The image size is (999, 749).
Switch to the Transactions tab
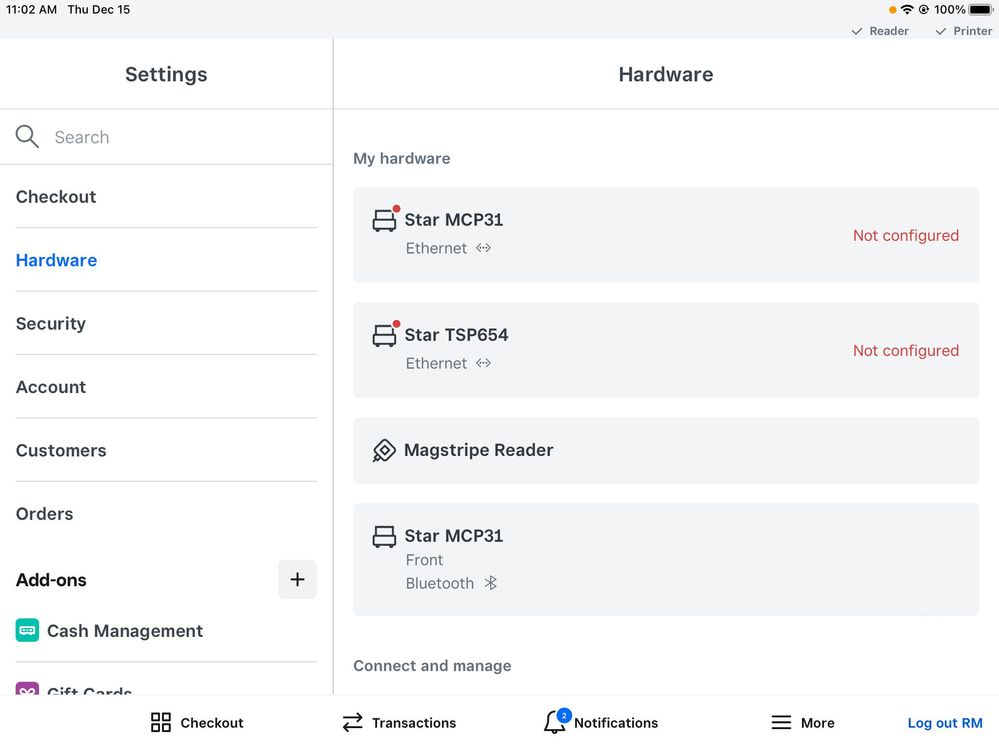point(399,722)
